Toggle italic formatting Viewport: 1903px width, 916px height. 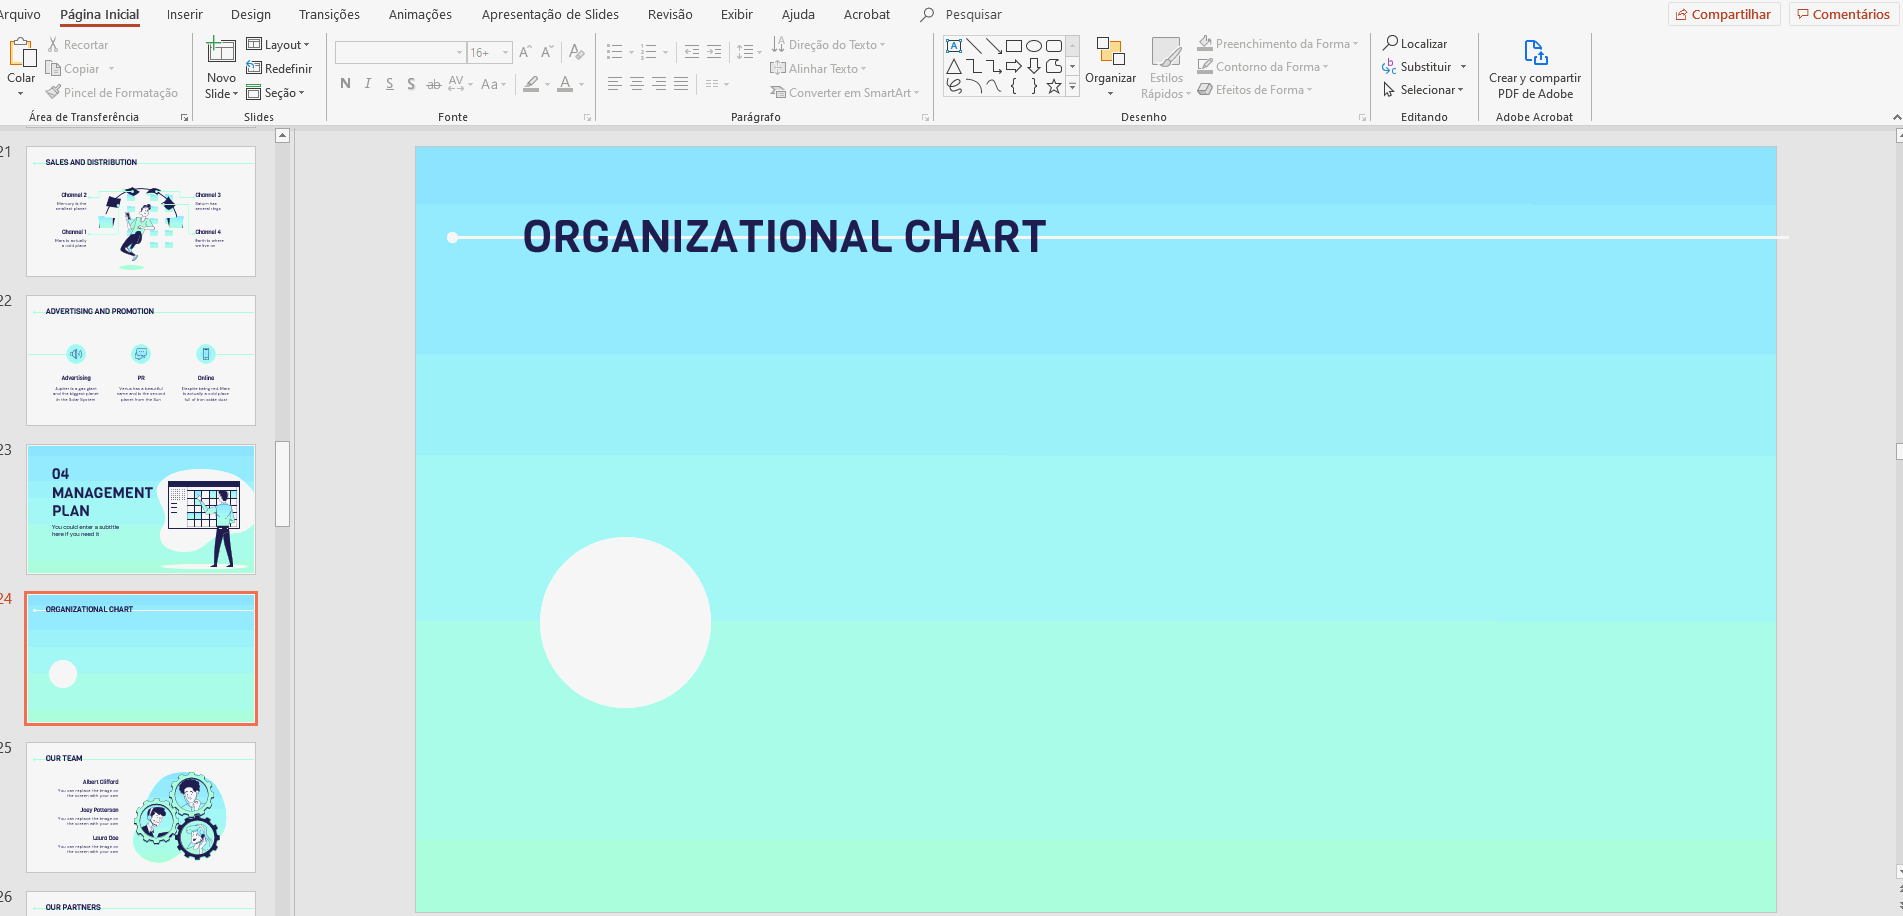pyautogui.click(x=368, y=84)
